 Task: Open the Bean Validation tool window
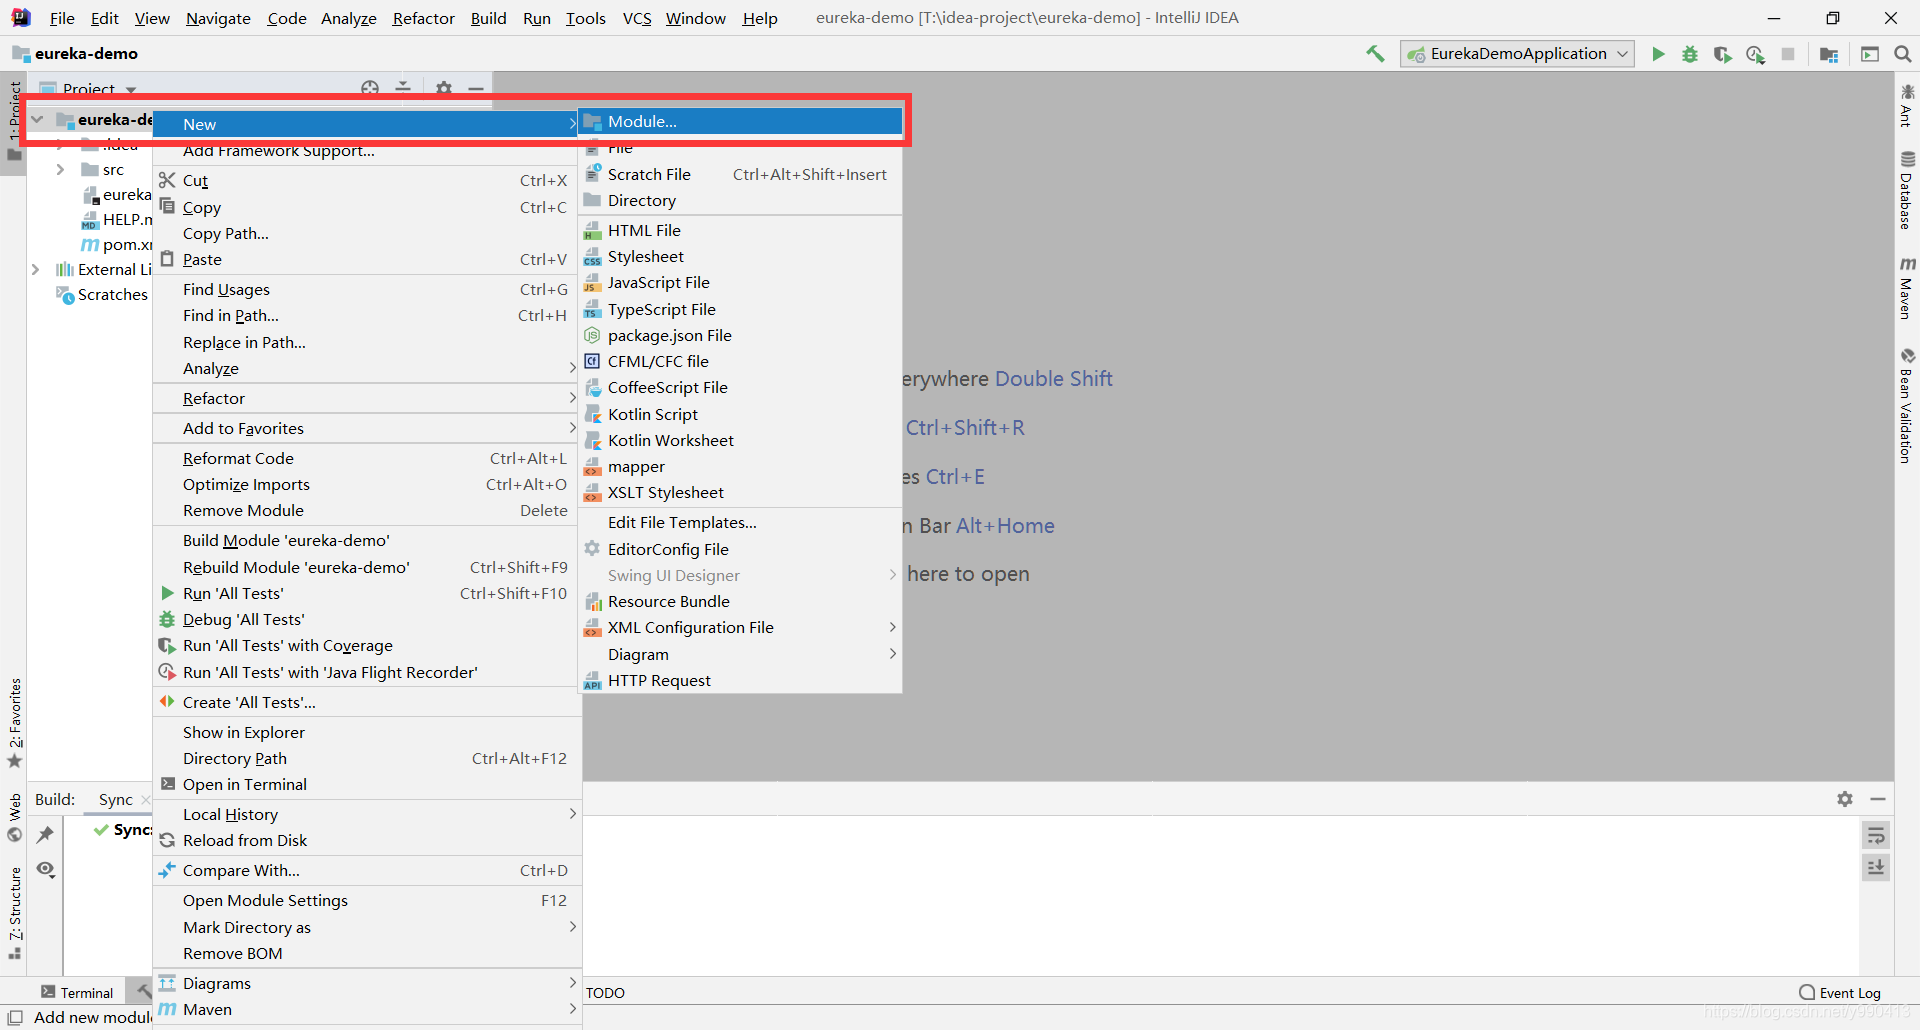[1907, 406]
